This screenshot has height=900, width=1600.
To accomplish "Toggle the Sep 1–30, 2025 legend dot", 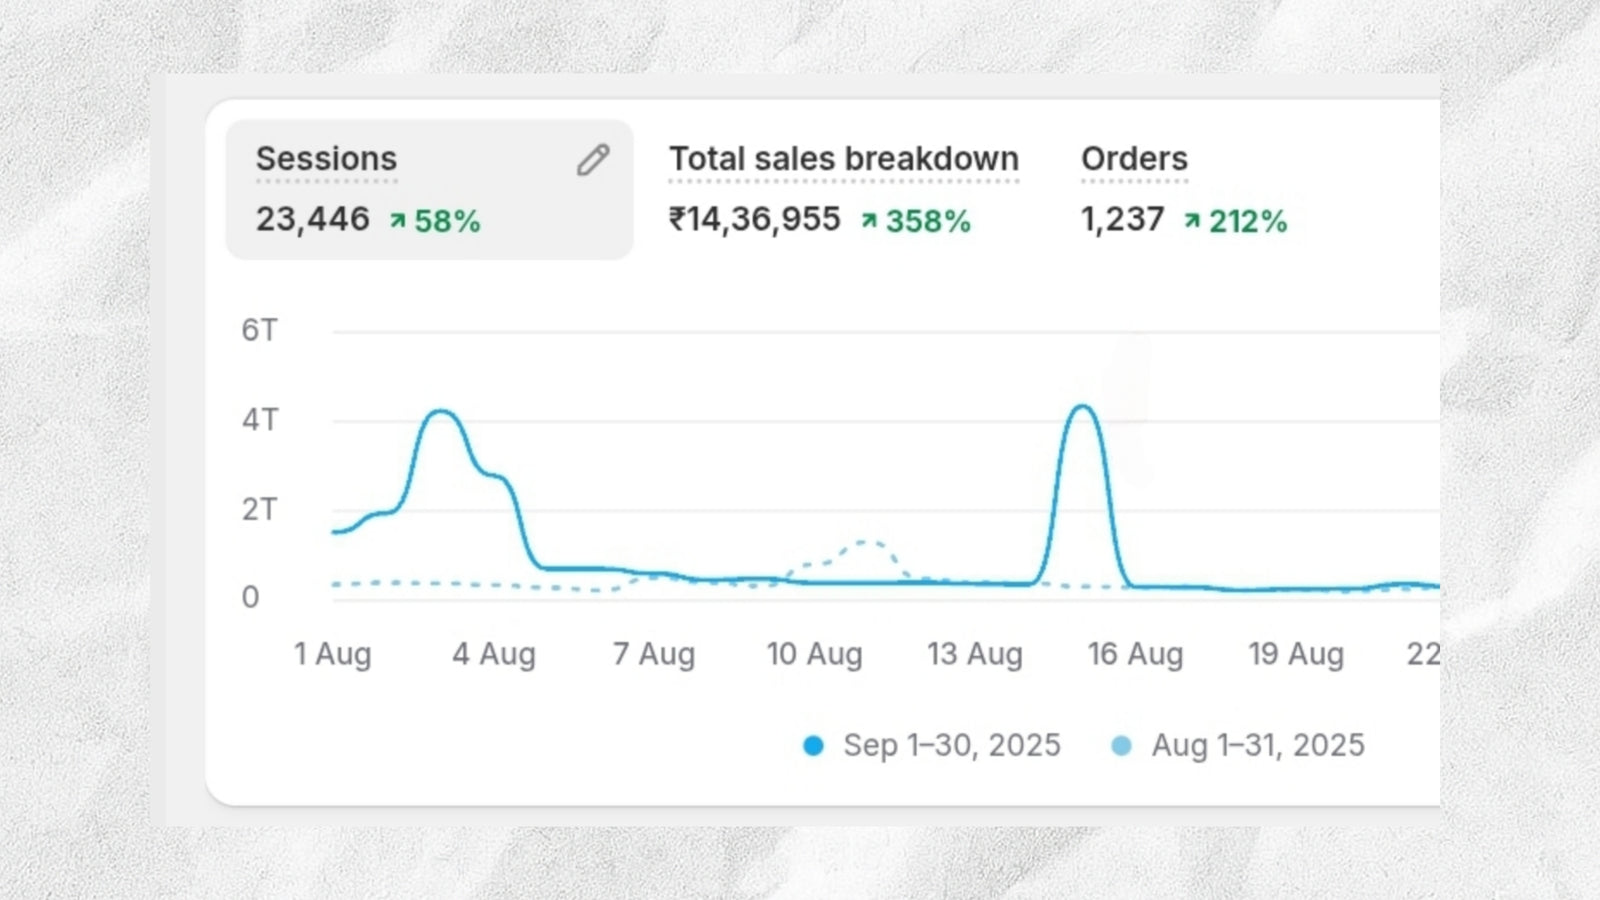I will 813,746.
